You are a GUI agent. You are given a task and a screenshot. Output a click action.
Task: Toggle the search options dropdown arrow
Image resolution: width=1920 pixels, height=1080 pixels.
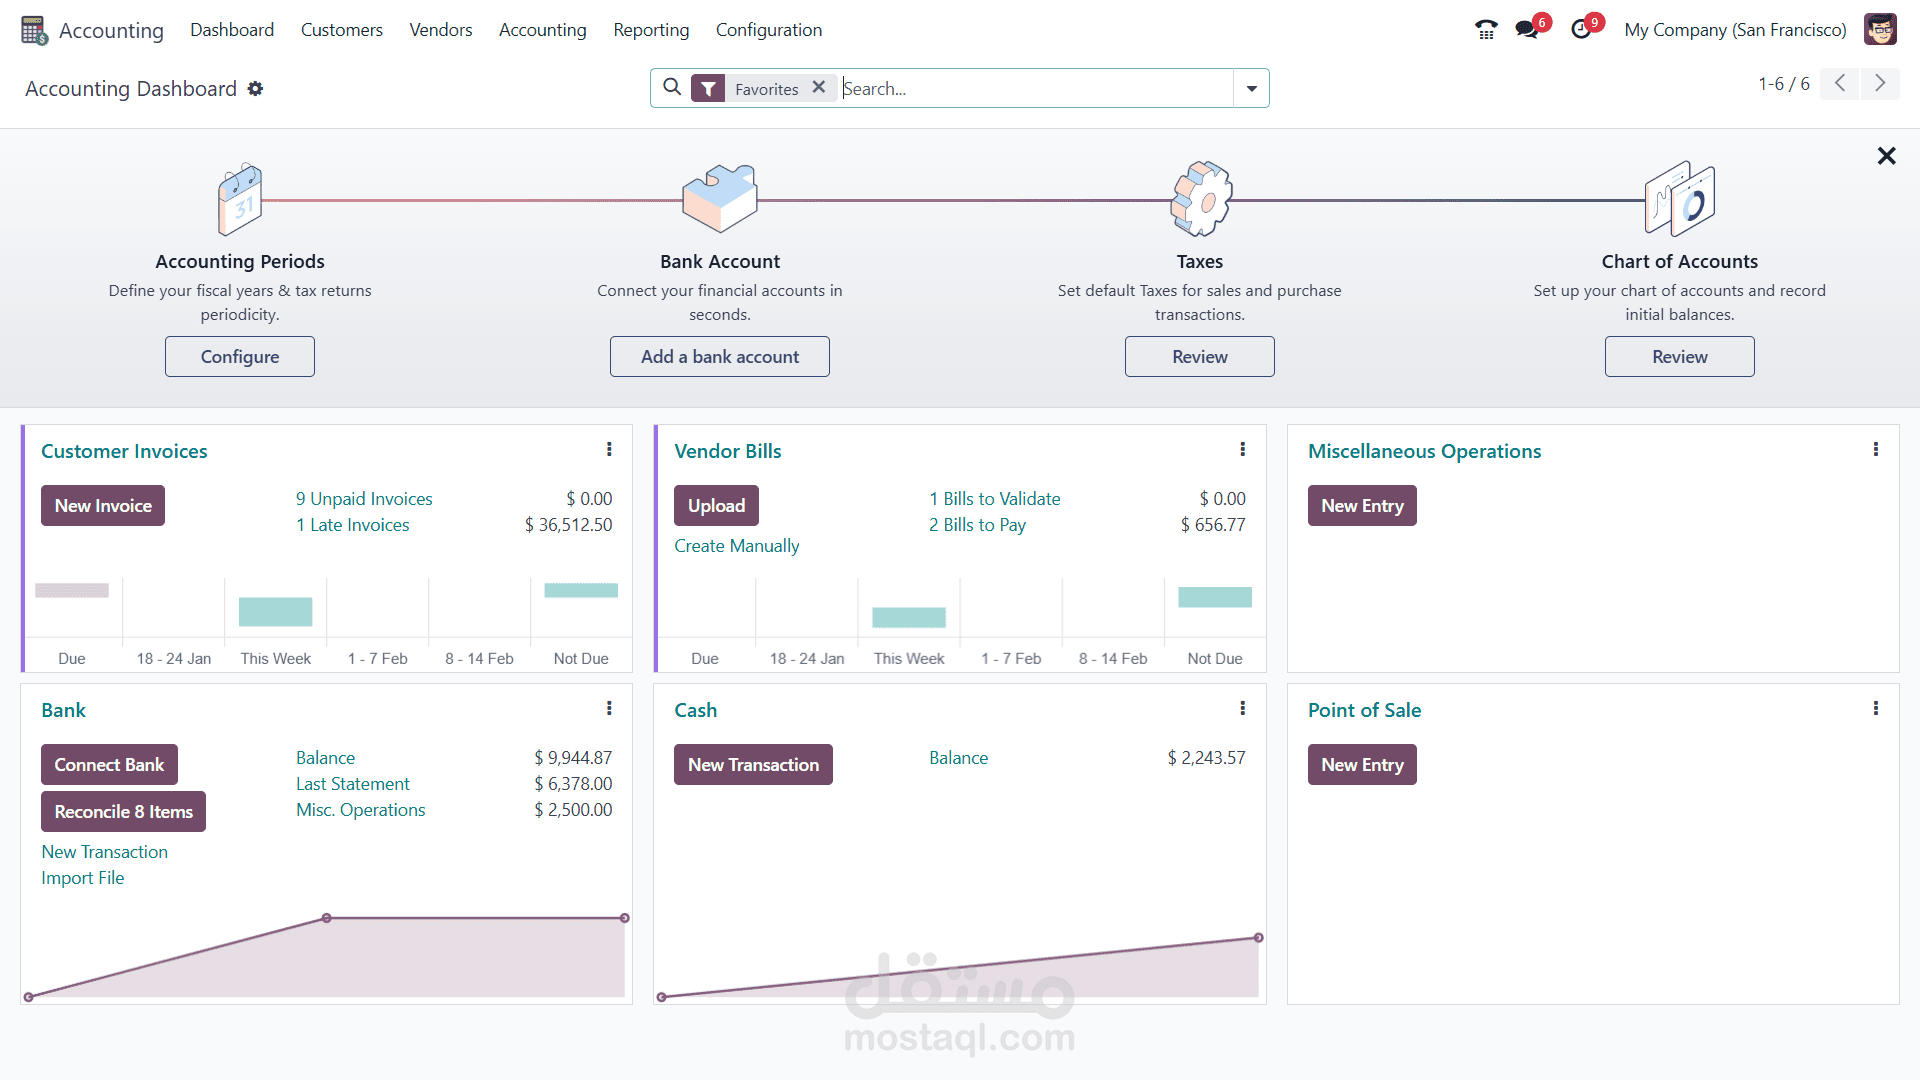pyautogui.click(x=1251, y=88)
